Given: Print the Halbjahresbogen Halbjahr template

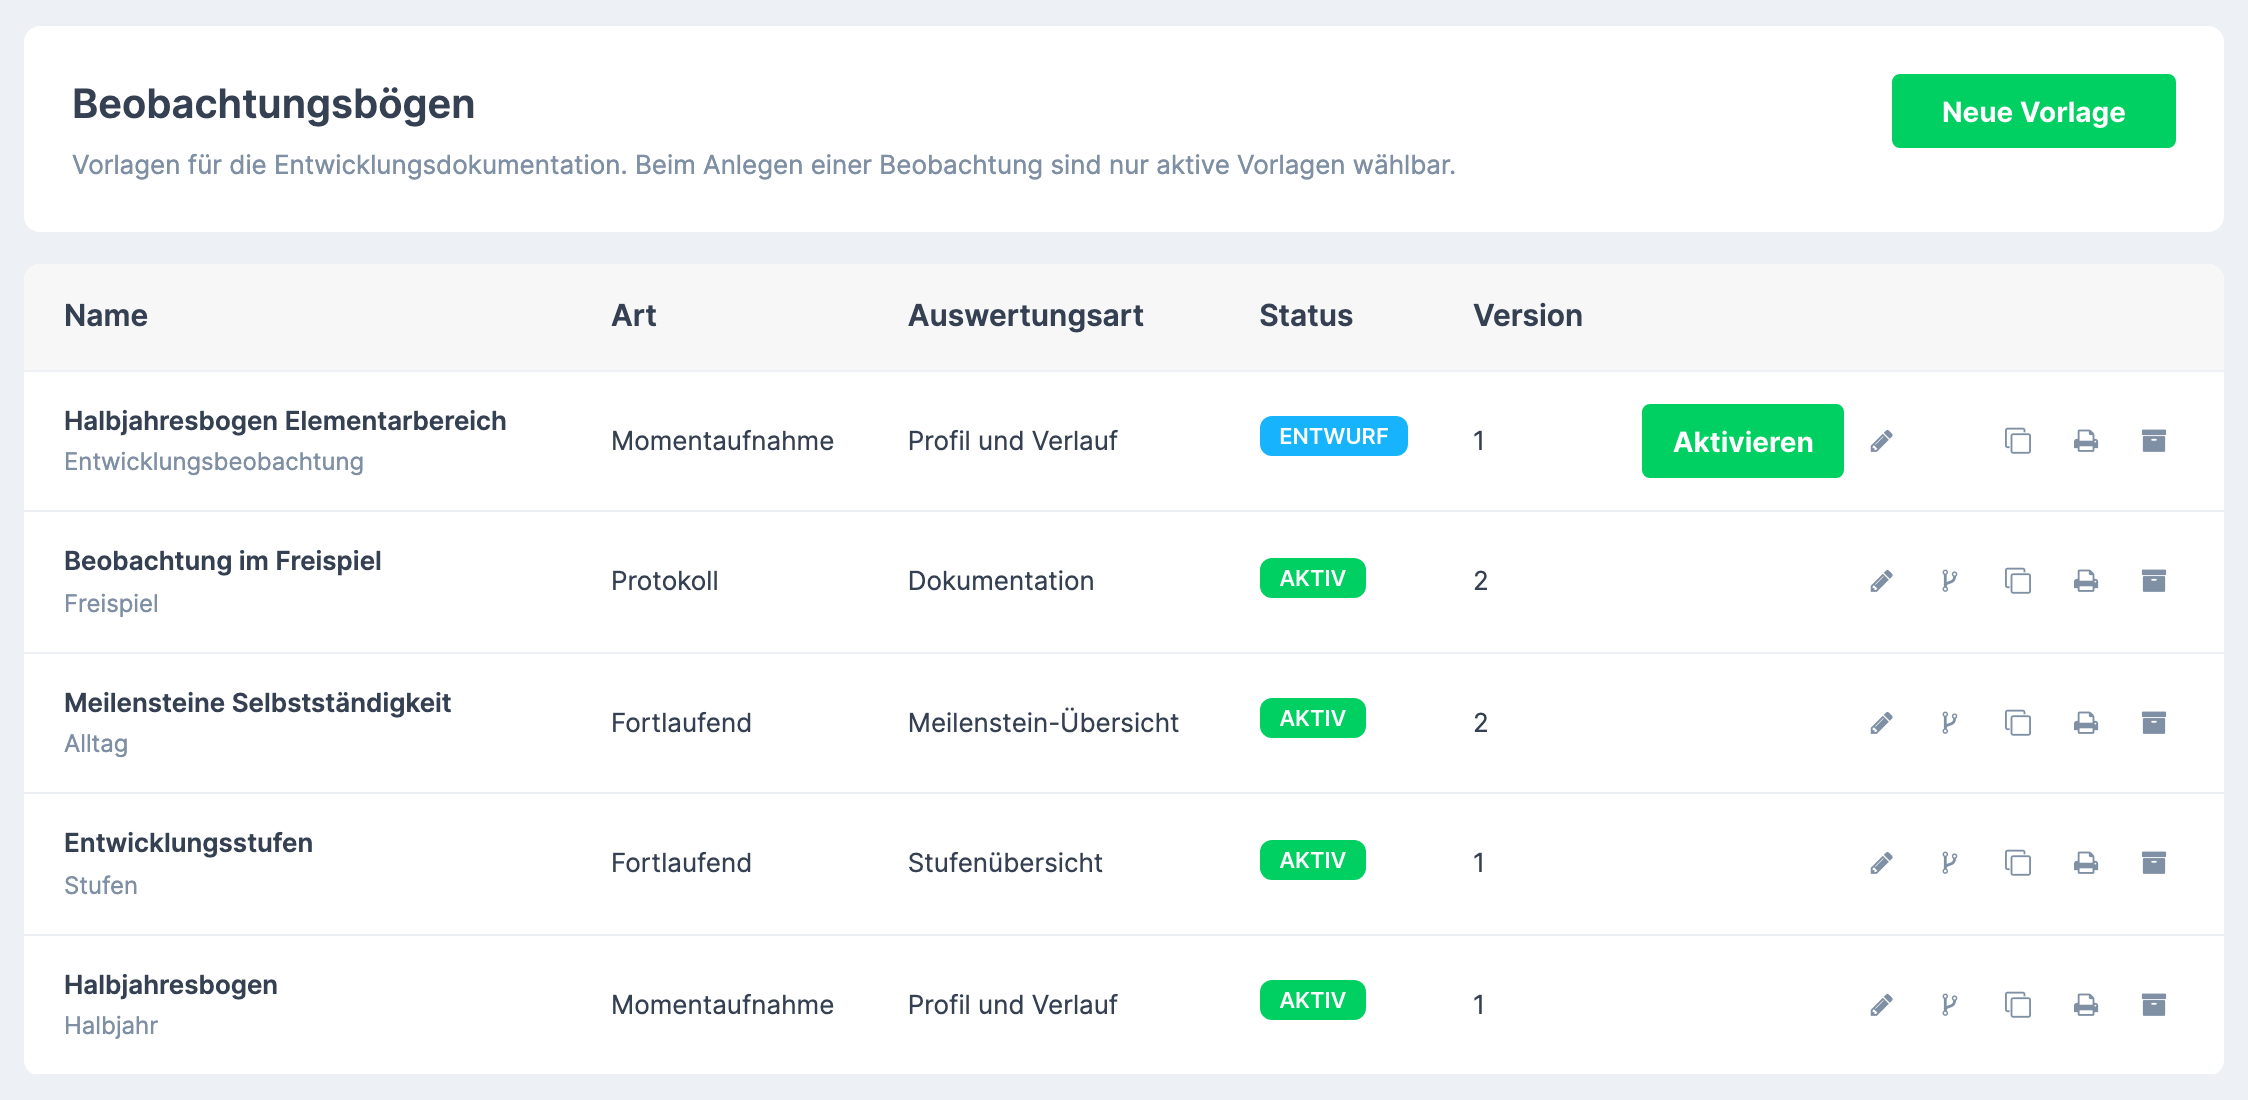Looking at the screenshot, I should point(2086,1005).
